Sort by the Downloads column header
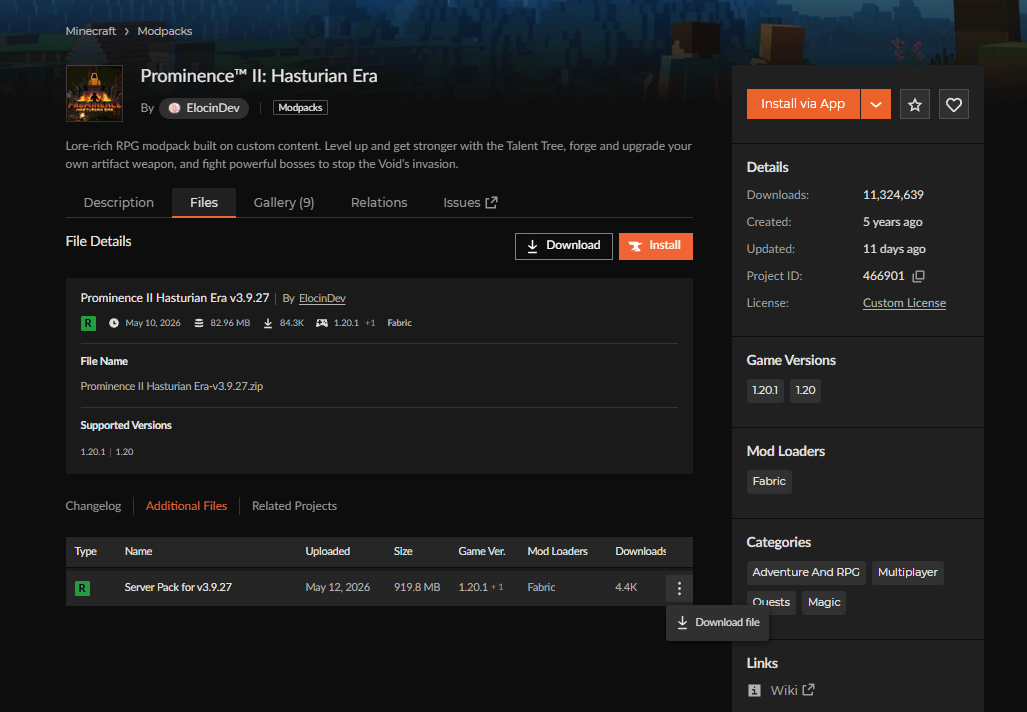Image resolution: width=1027 pixels, height=712 pixels. click(641, 552)
